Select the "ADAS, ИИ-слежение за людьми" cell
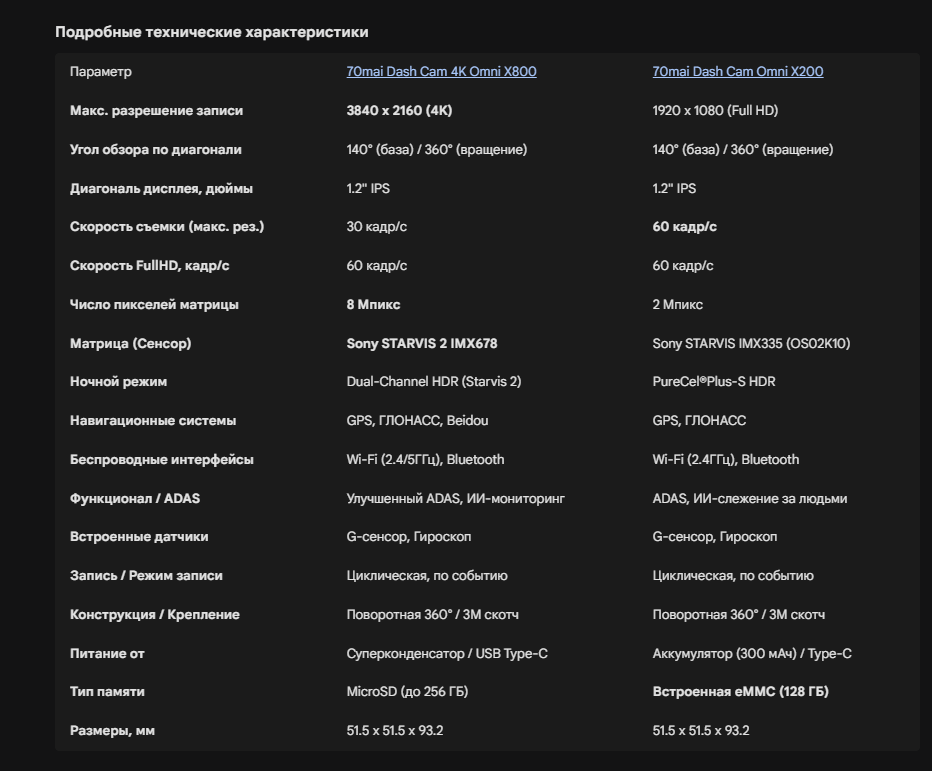The height and width of the screenshot is (771, 932). pos(750,498)
